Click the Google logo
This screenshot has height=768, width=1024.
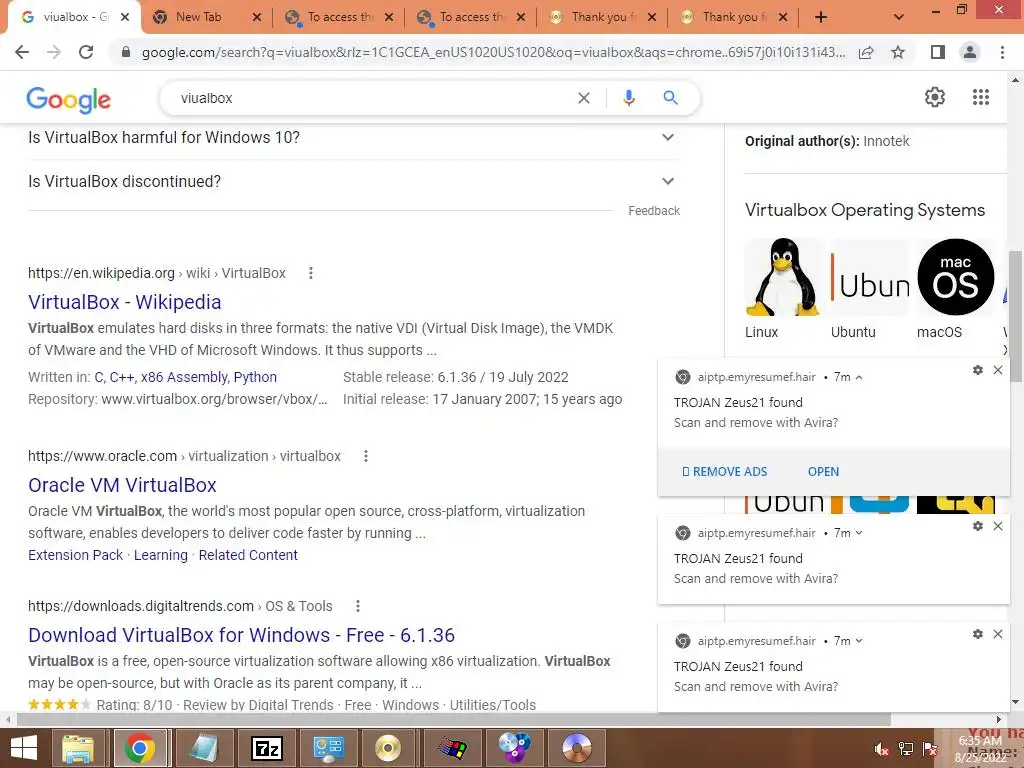tap(69, 100)
